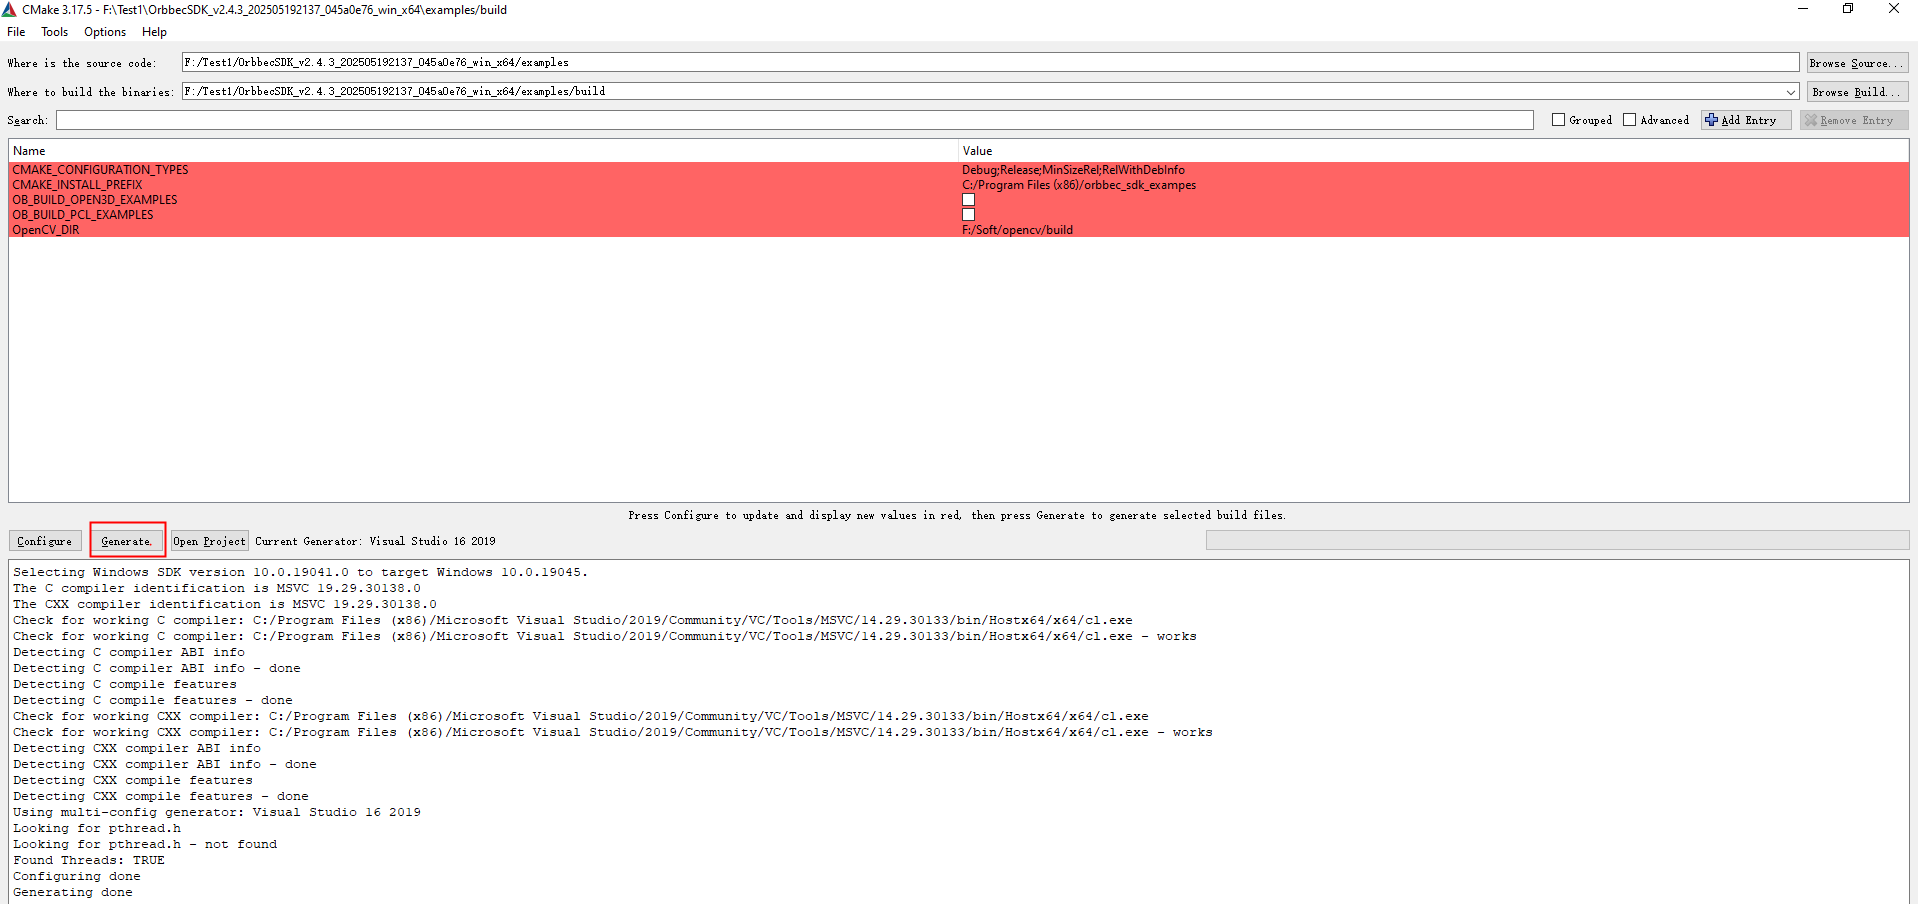
Task: Open the Options menu
Action: click(105, 32)
